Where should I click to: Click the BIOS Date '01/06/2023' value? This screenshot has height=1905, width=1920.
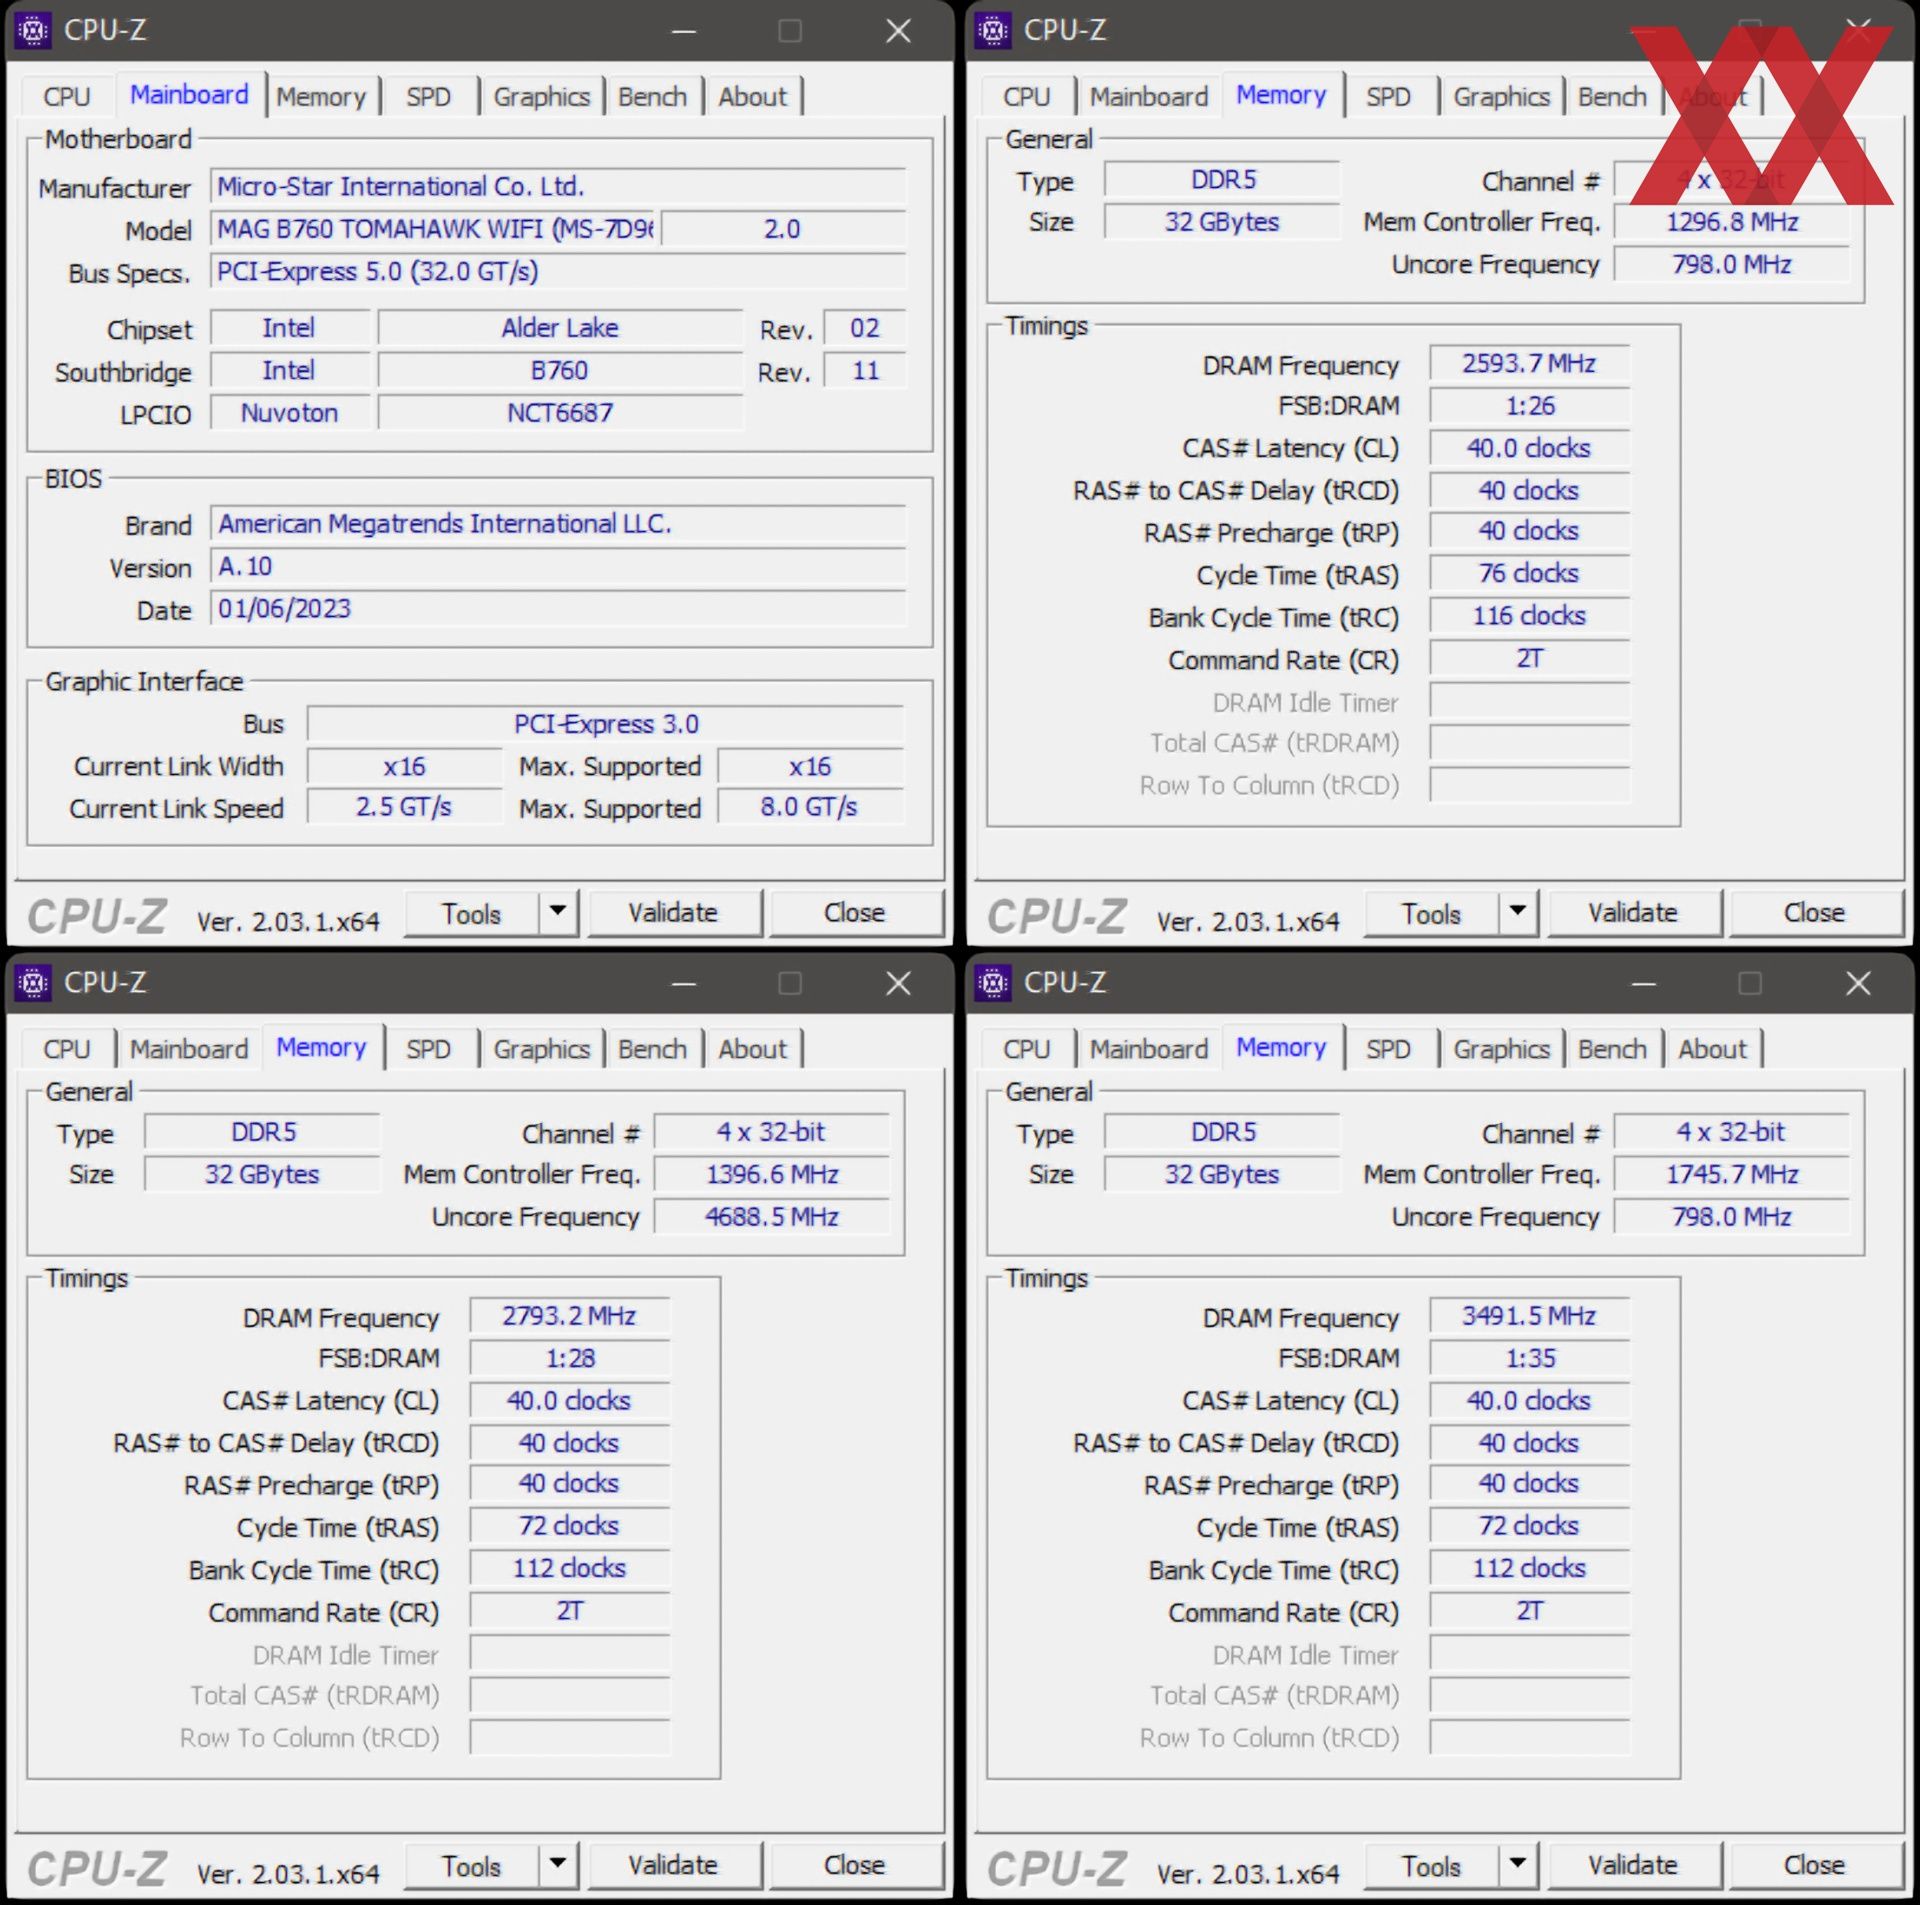click(x=558, y=609)
